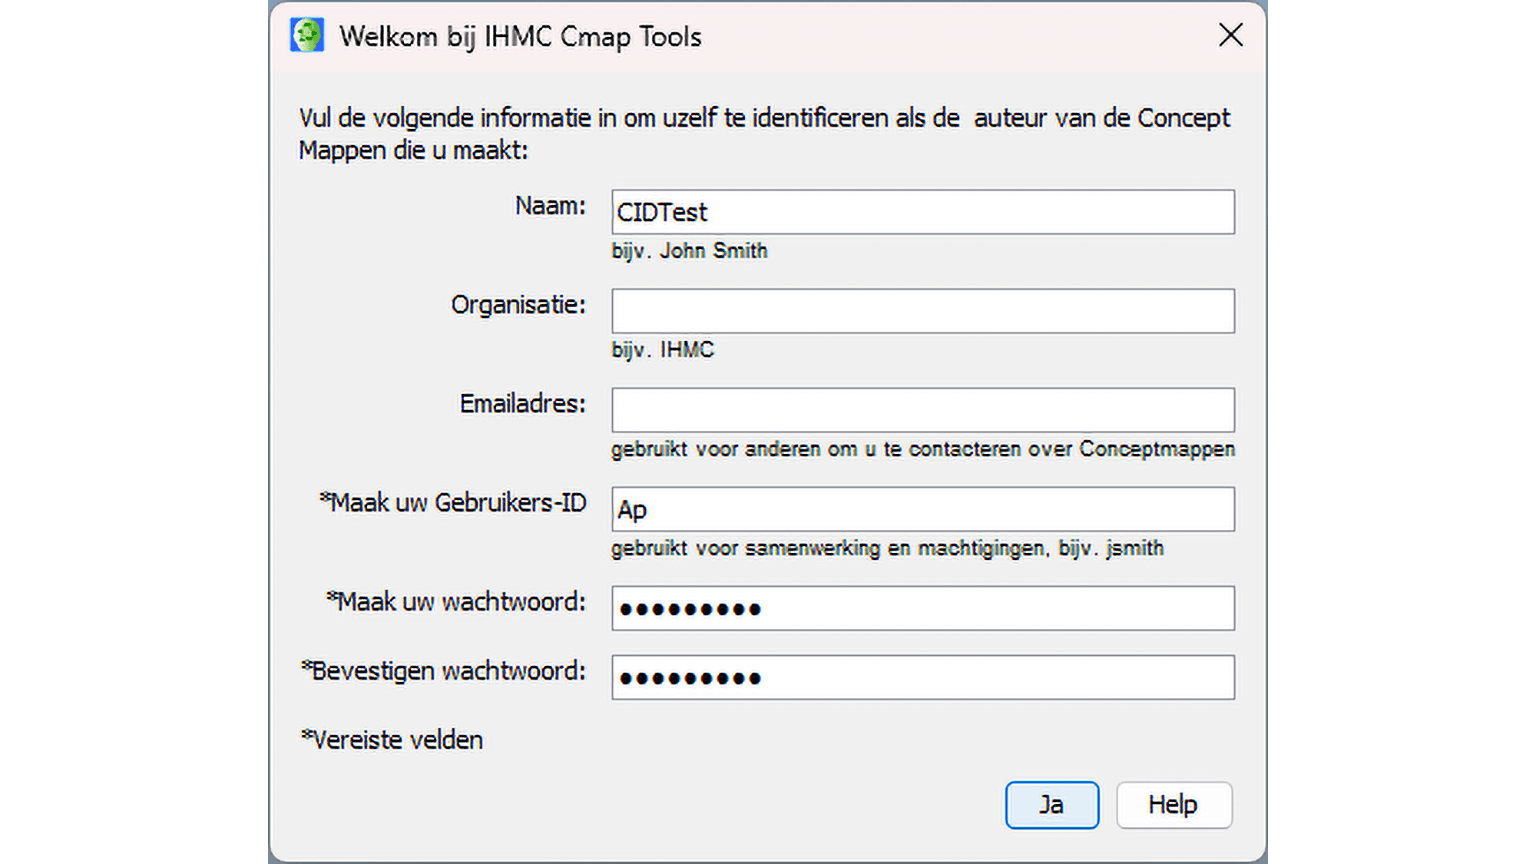Click the Naam: label
The image size is (1536, 864).
pos(550,206)
